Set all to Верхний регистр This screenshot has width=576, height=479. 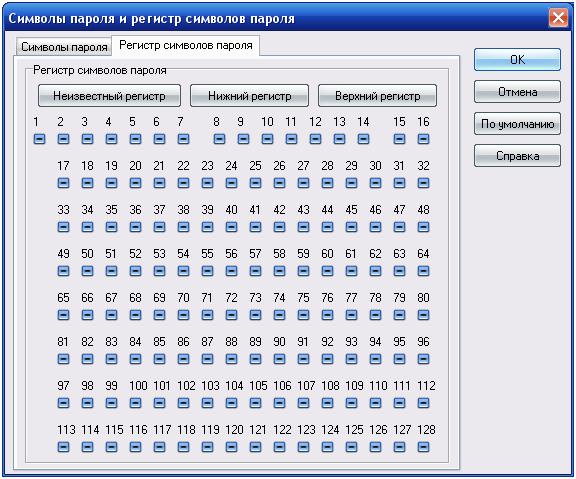click(x=377, y=96)
